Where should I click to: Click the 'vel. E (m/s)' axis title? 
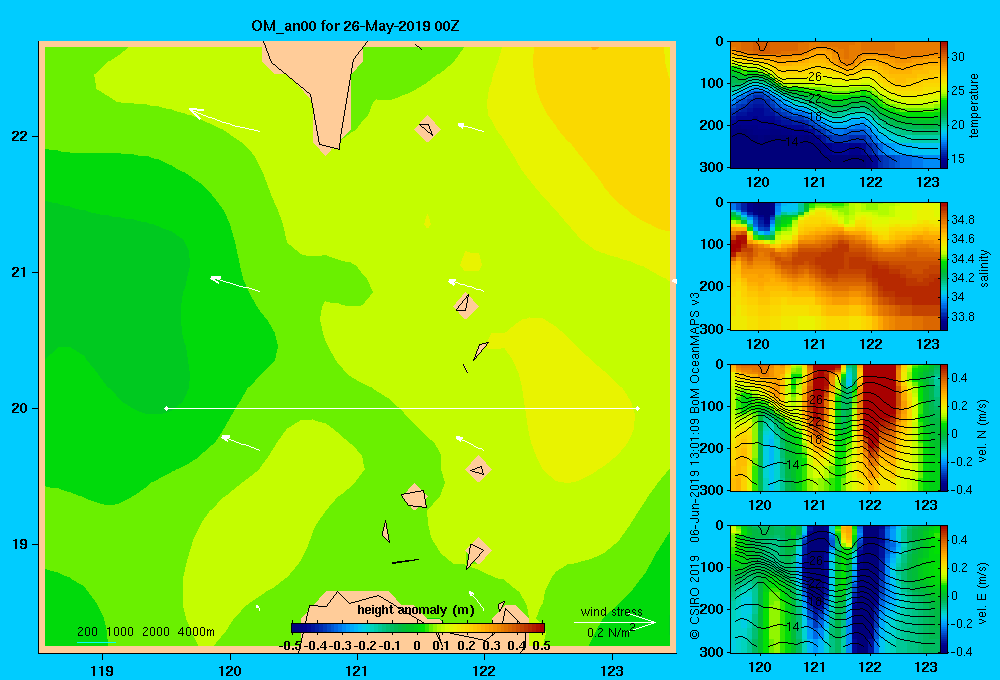tap(982, 592)
